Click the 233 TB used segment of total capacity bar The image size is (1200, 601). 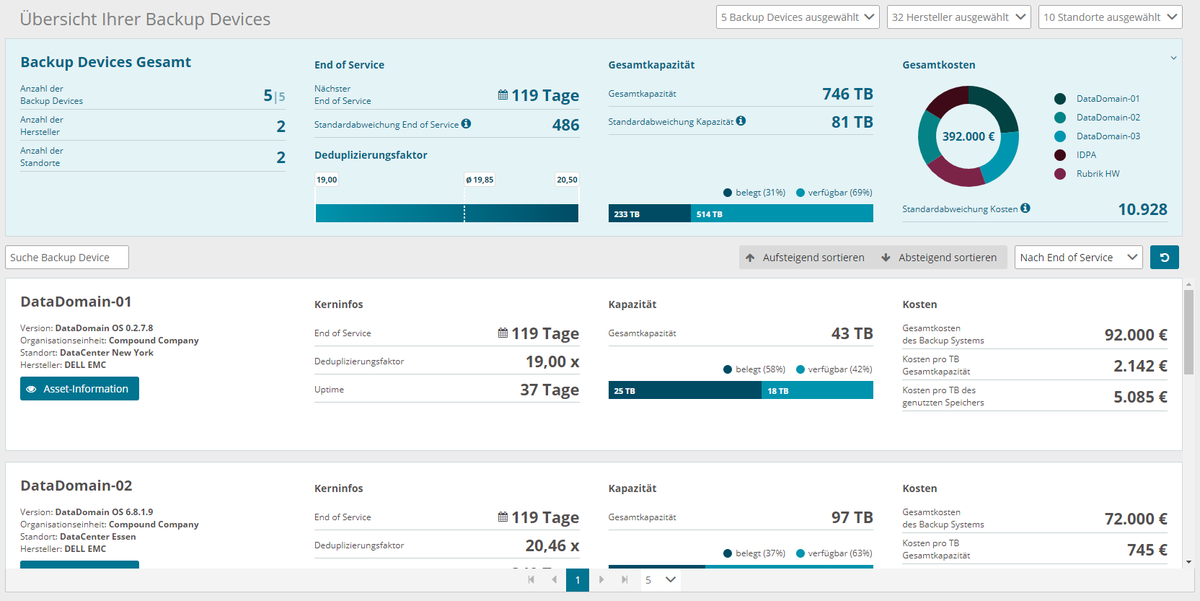[649, 214]
